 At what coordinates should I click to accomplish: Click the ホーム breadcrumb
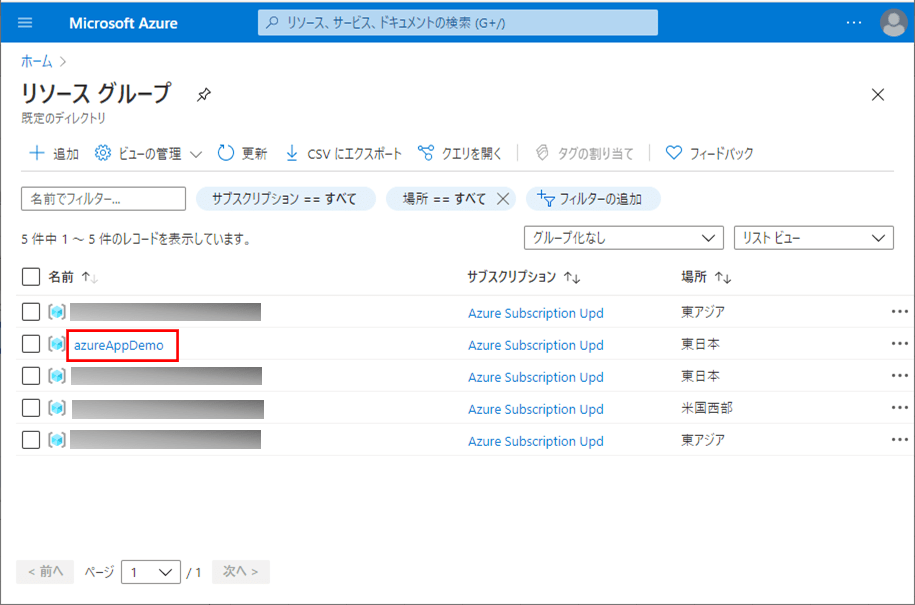[37, 61]
